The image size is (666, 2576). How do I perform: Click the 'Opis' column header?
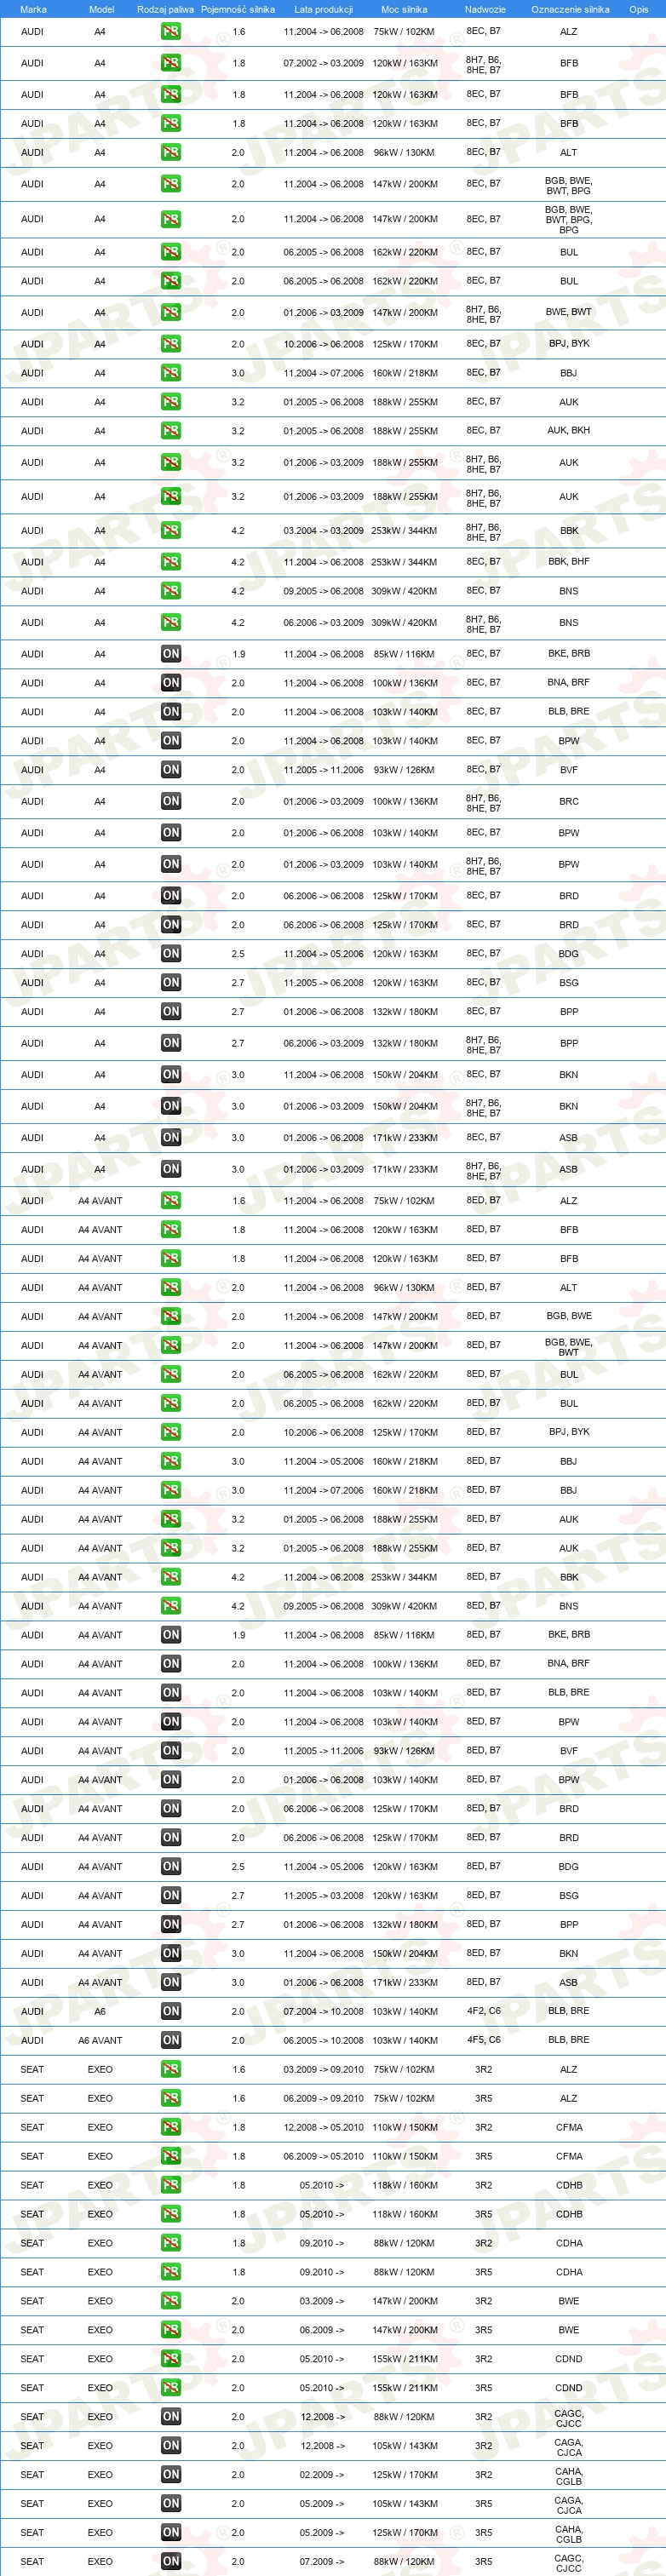click(638, 9)
